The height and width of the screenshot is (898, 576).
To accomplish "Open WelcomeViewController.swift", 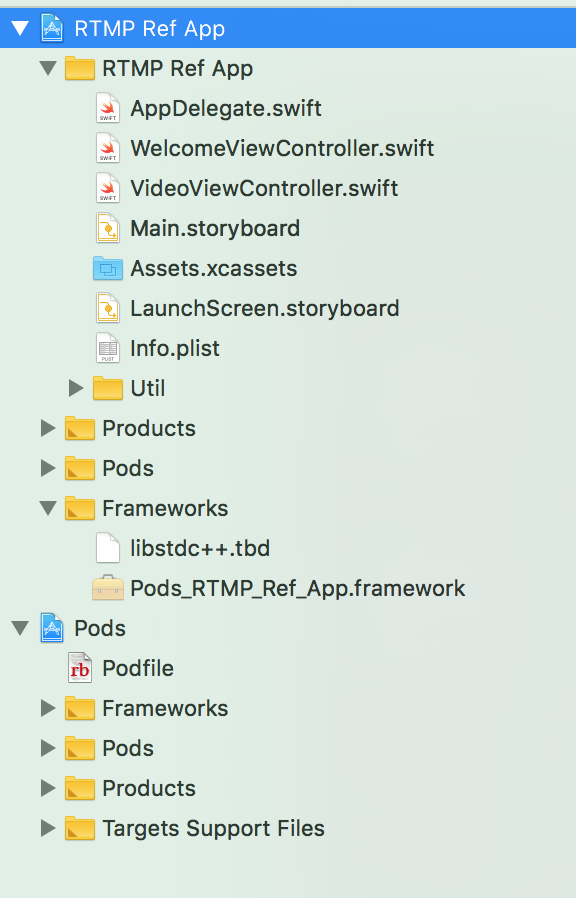I will click(x=282, y=148).
